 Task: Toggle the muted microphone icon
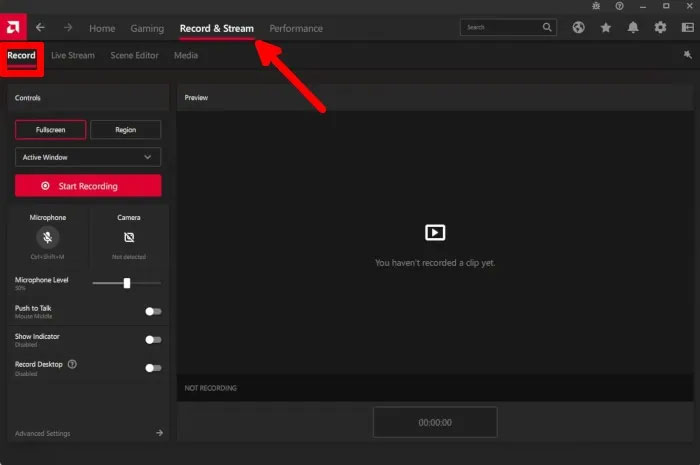[x=47, y=237]
